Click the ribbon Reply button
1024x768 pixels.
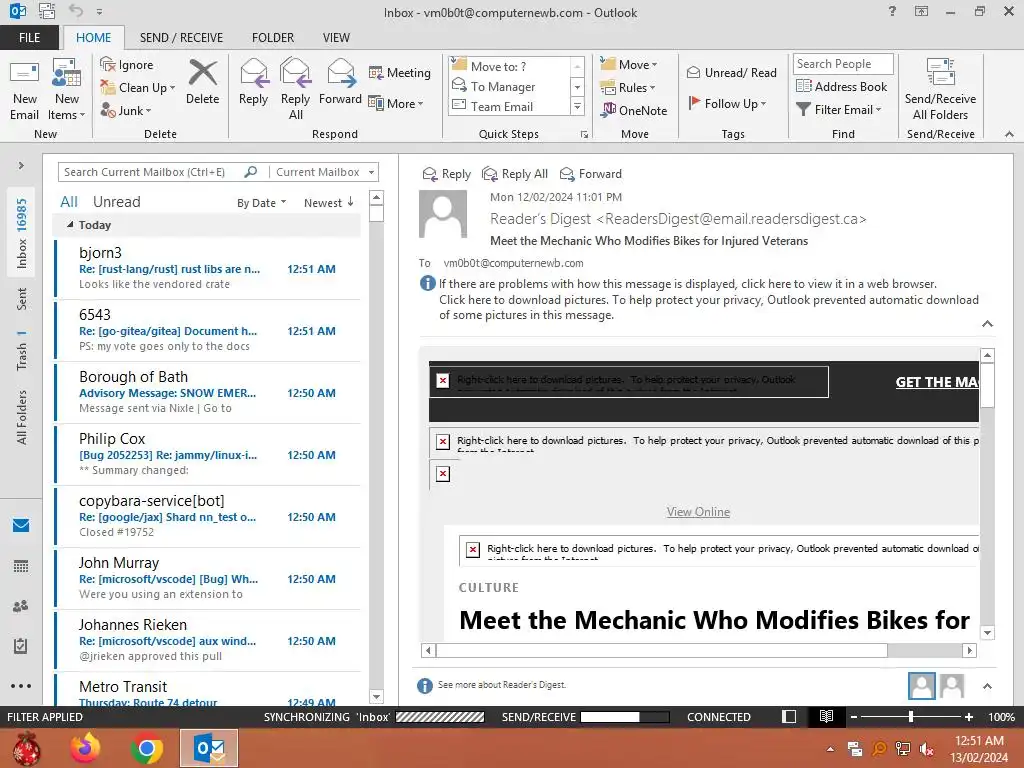click(x=253, y=83)
